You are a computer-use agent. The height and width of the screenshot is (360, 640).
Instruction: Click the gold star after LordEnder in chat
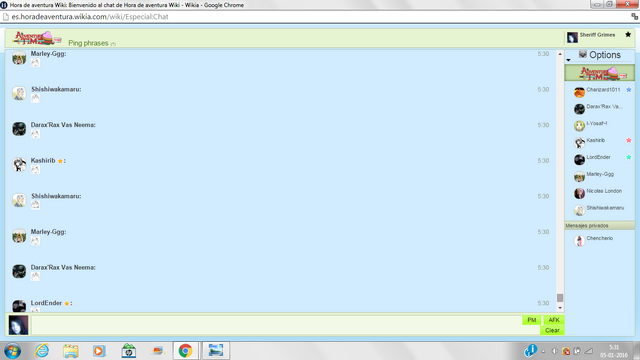point(67,303)
